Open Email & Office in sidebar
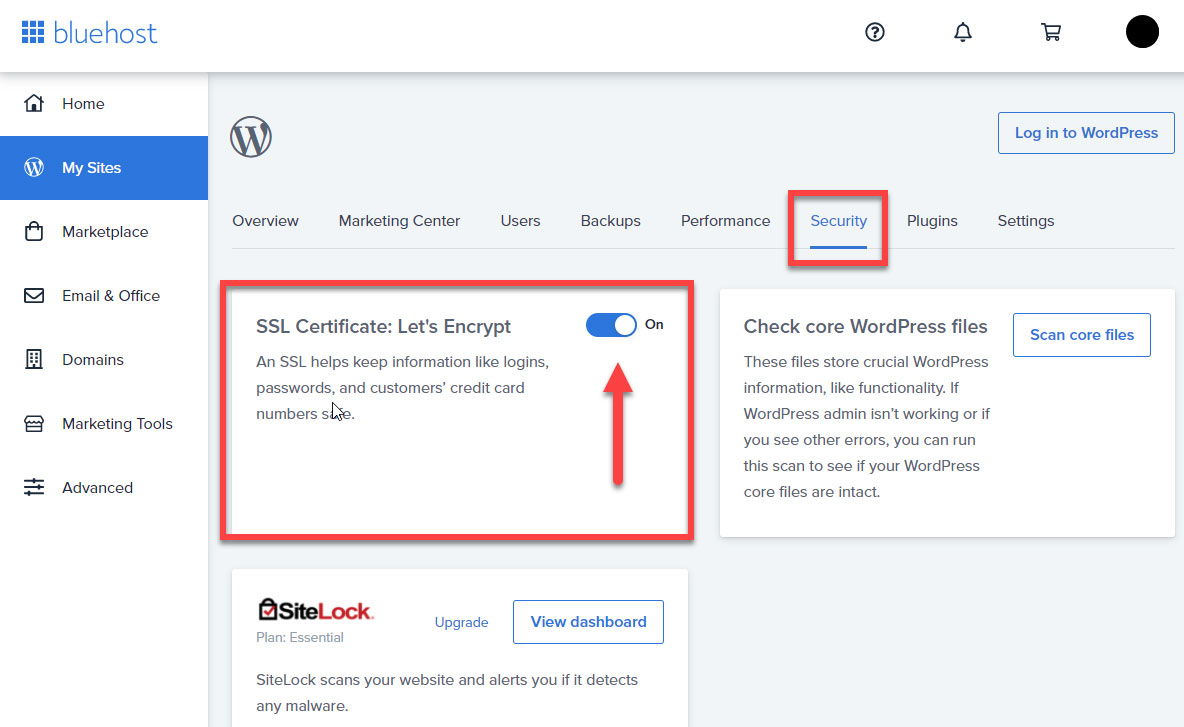Viewport: 1184px width, 727px height. (x=103, y=296)
